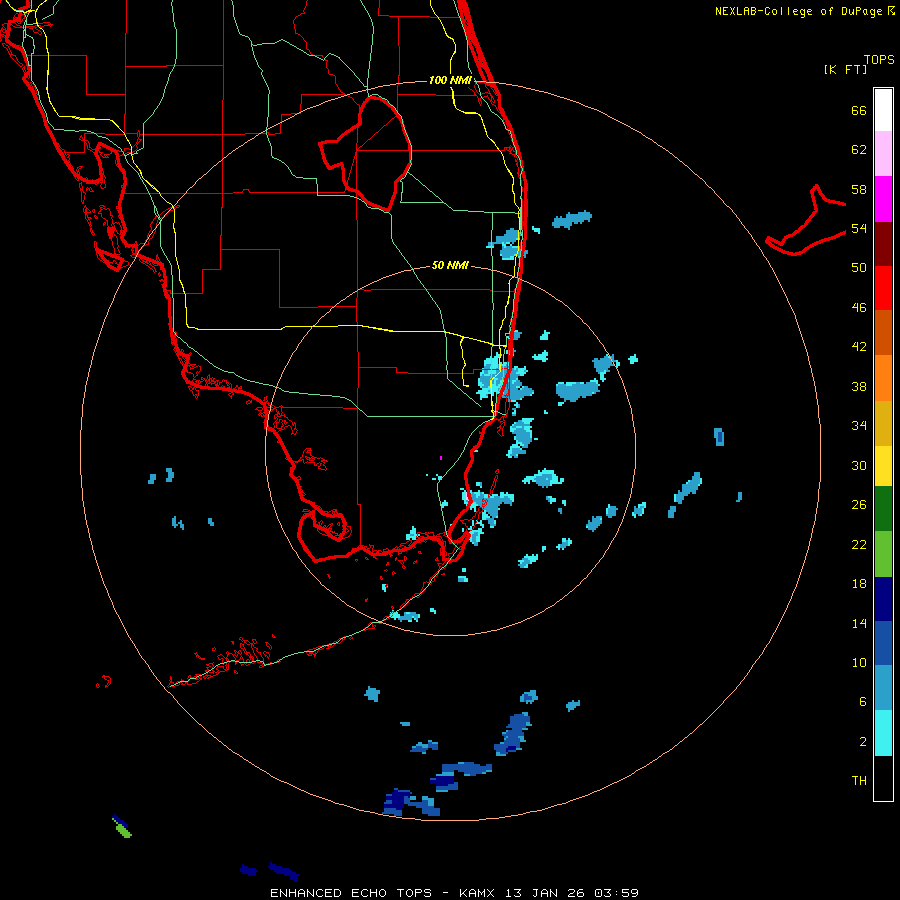Image resolution: width=900 pixels, height=900 pixels.
Task: Select the dark orange legend swatch
Action: pyautogui.click(x=883, y=333)
